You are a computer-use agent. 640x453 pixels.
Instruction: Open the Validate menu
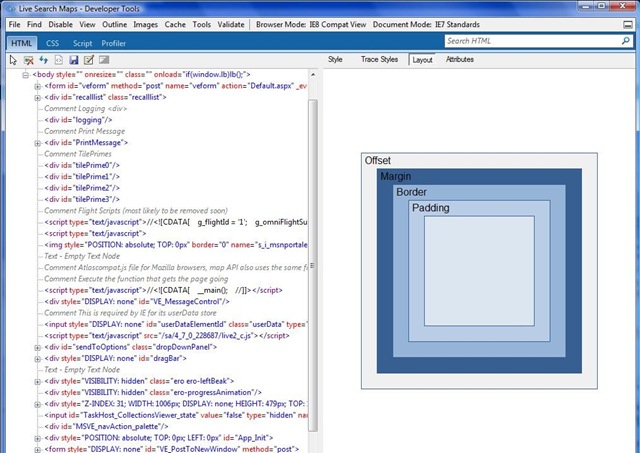(x=231, y=24)
